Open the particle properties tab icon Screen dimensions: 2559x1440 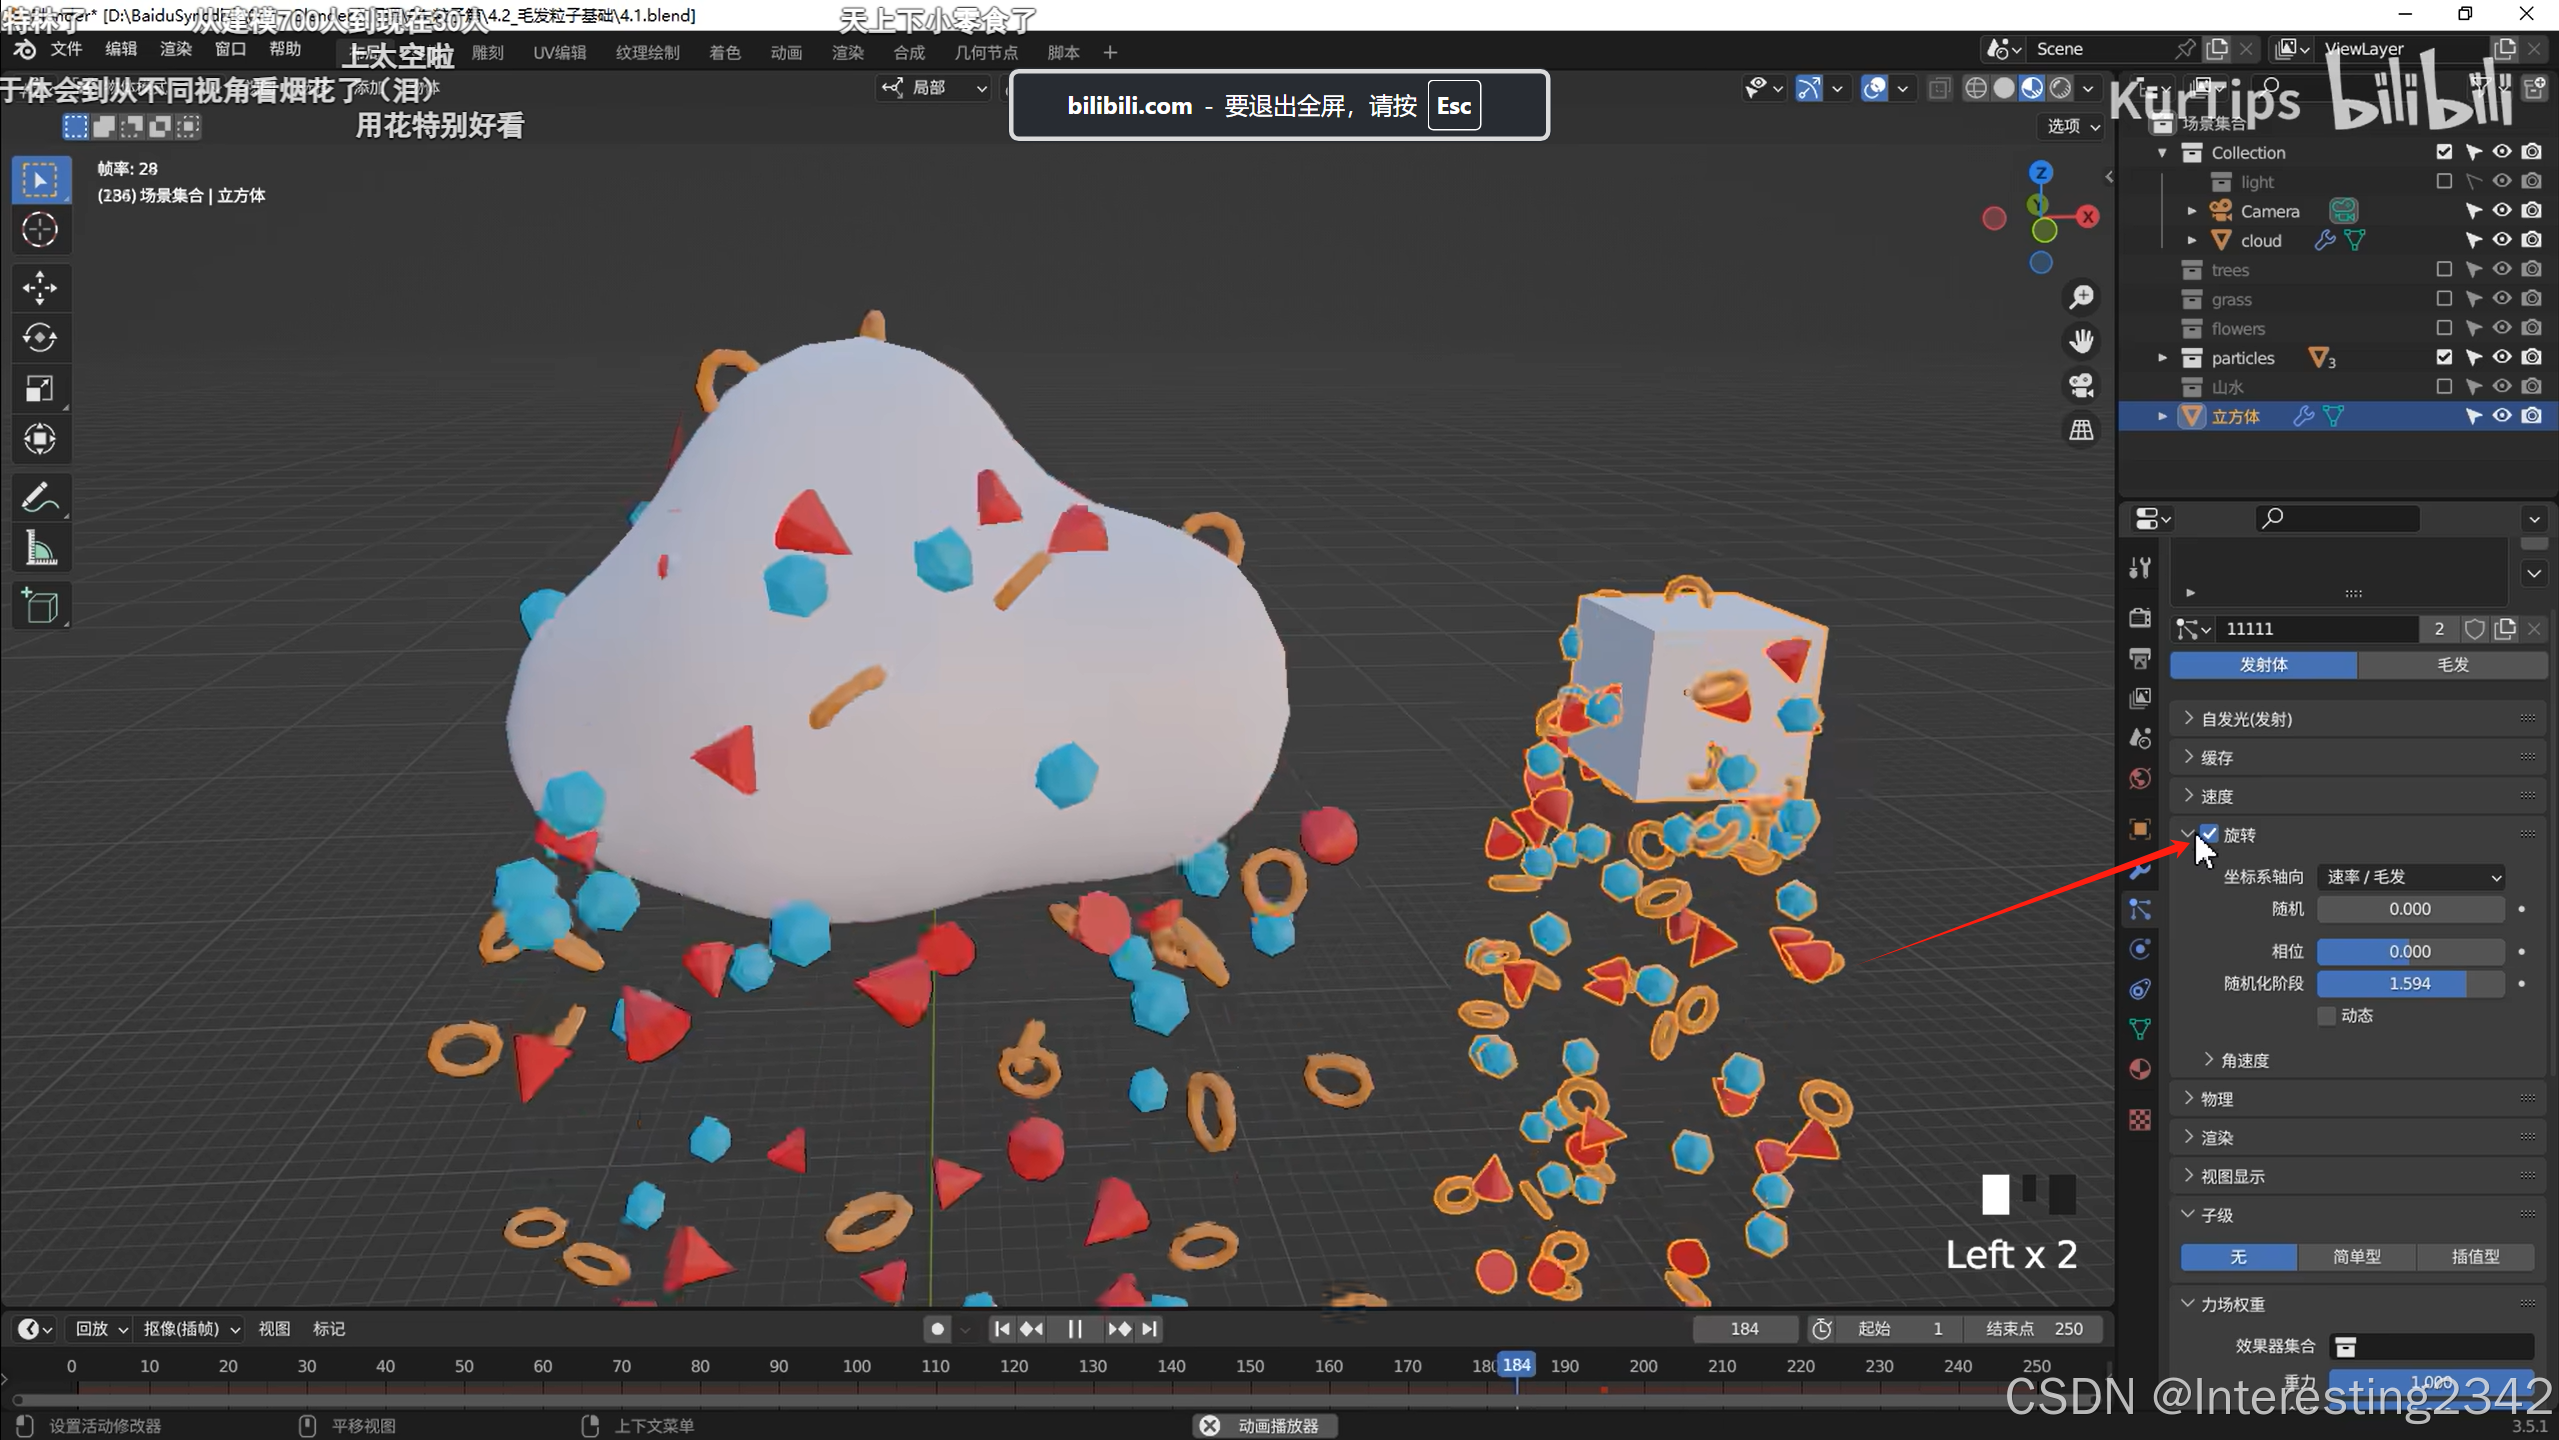pos(2140,909)
